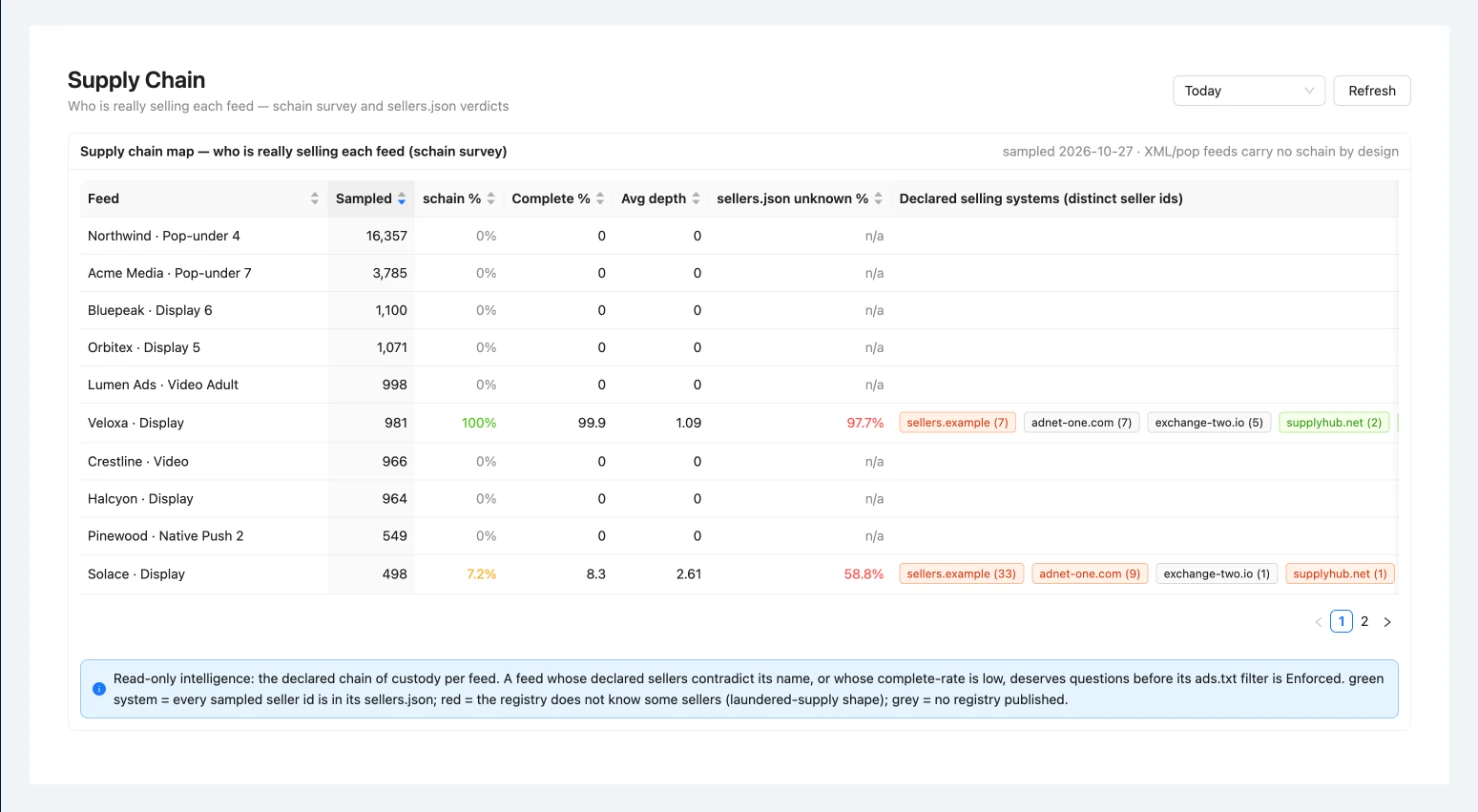Select the Veloxa · Display feed
Screen dimensions: 1478x812
136,423
